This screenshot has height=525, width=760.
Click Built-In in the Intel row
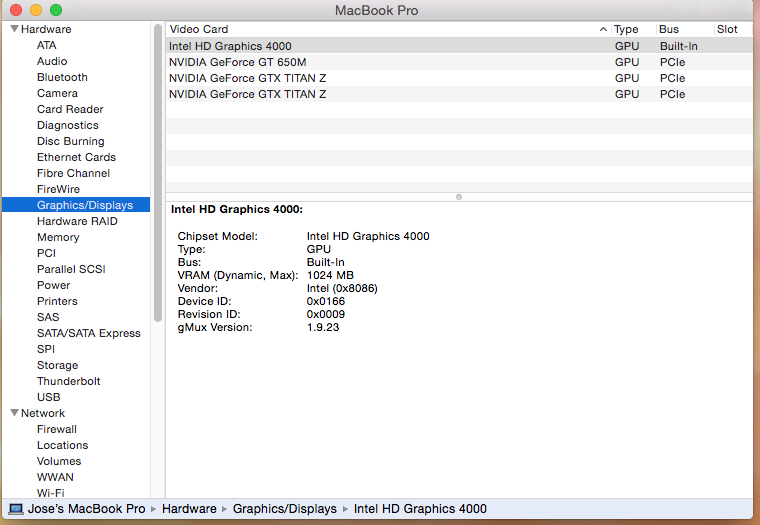679,46
